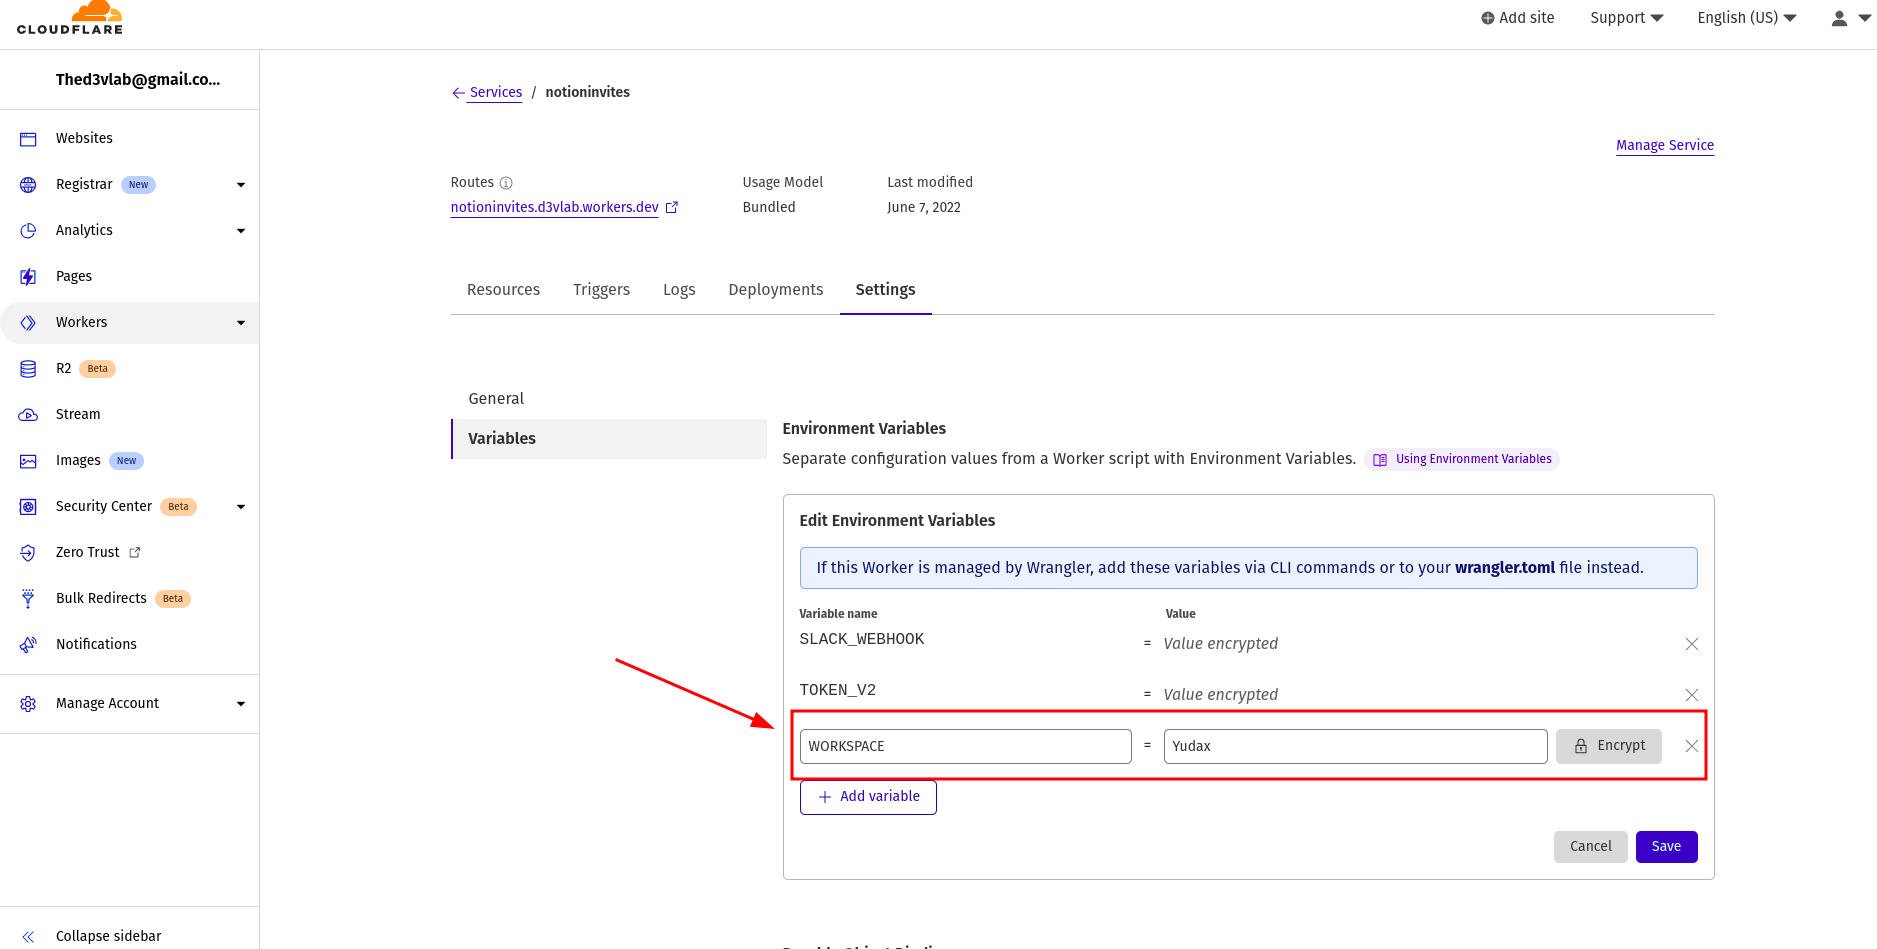
Task: Click the SLACK_WEBHOOK variable name
Action: coord(862,639)
